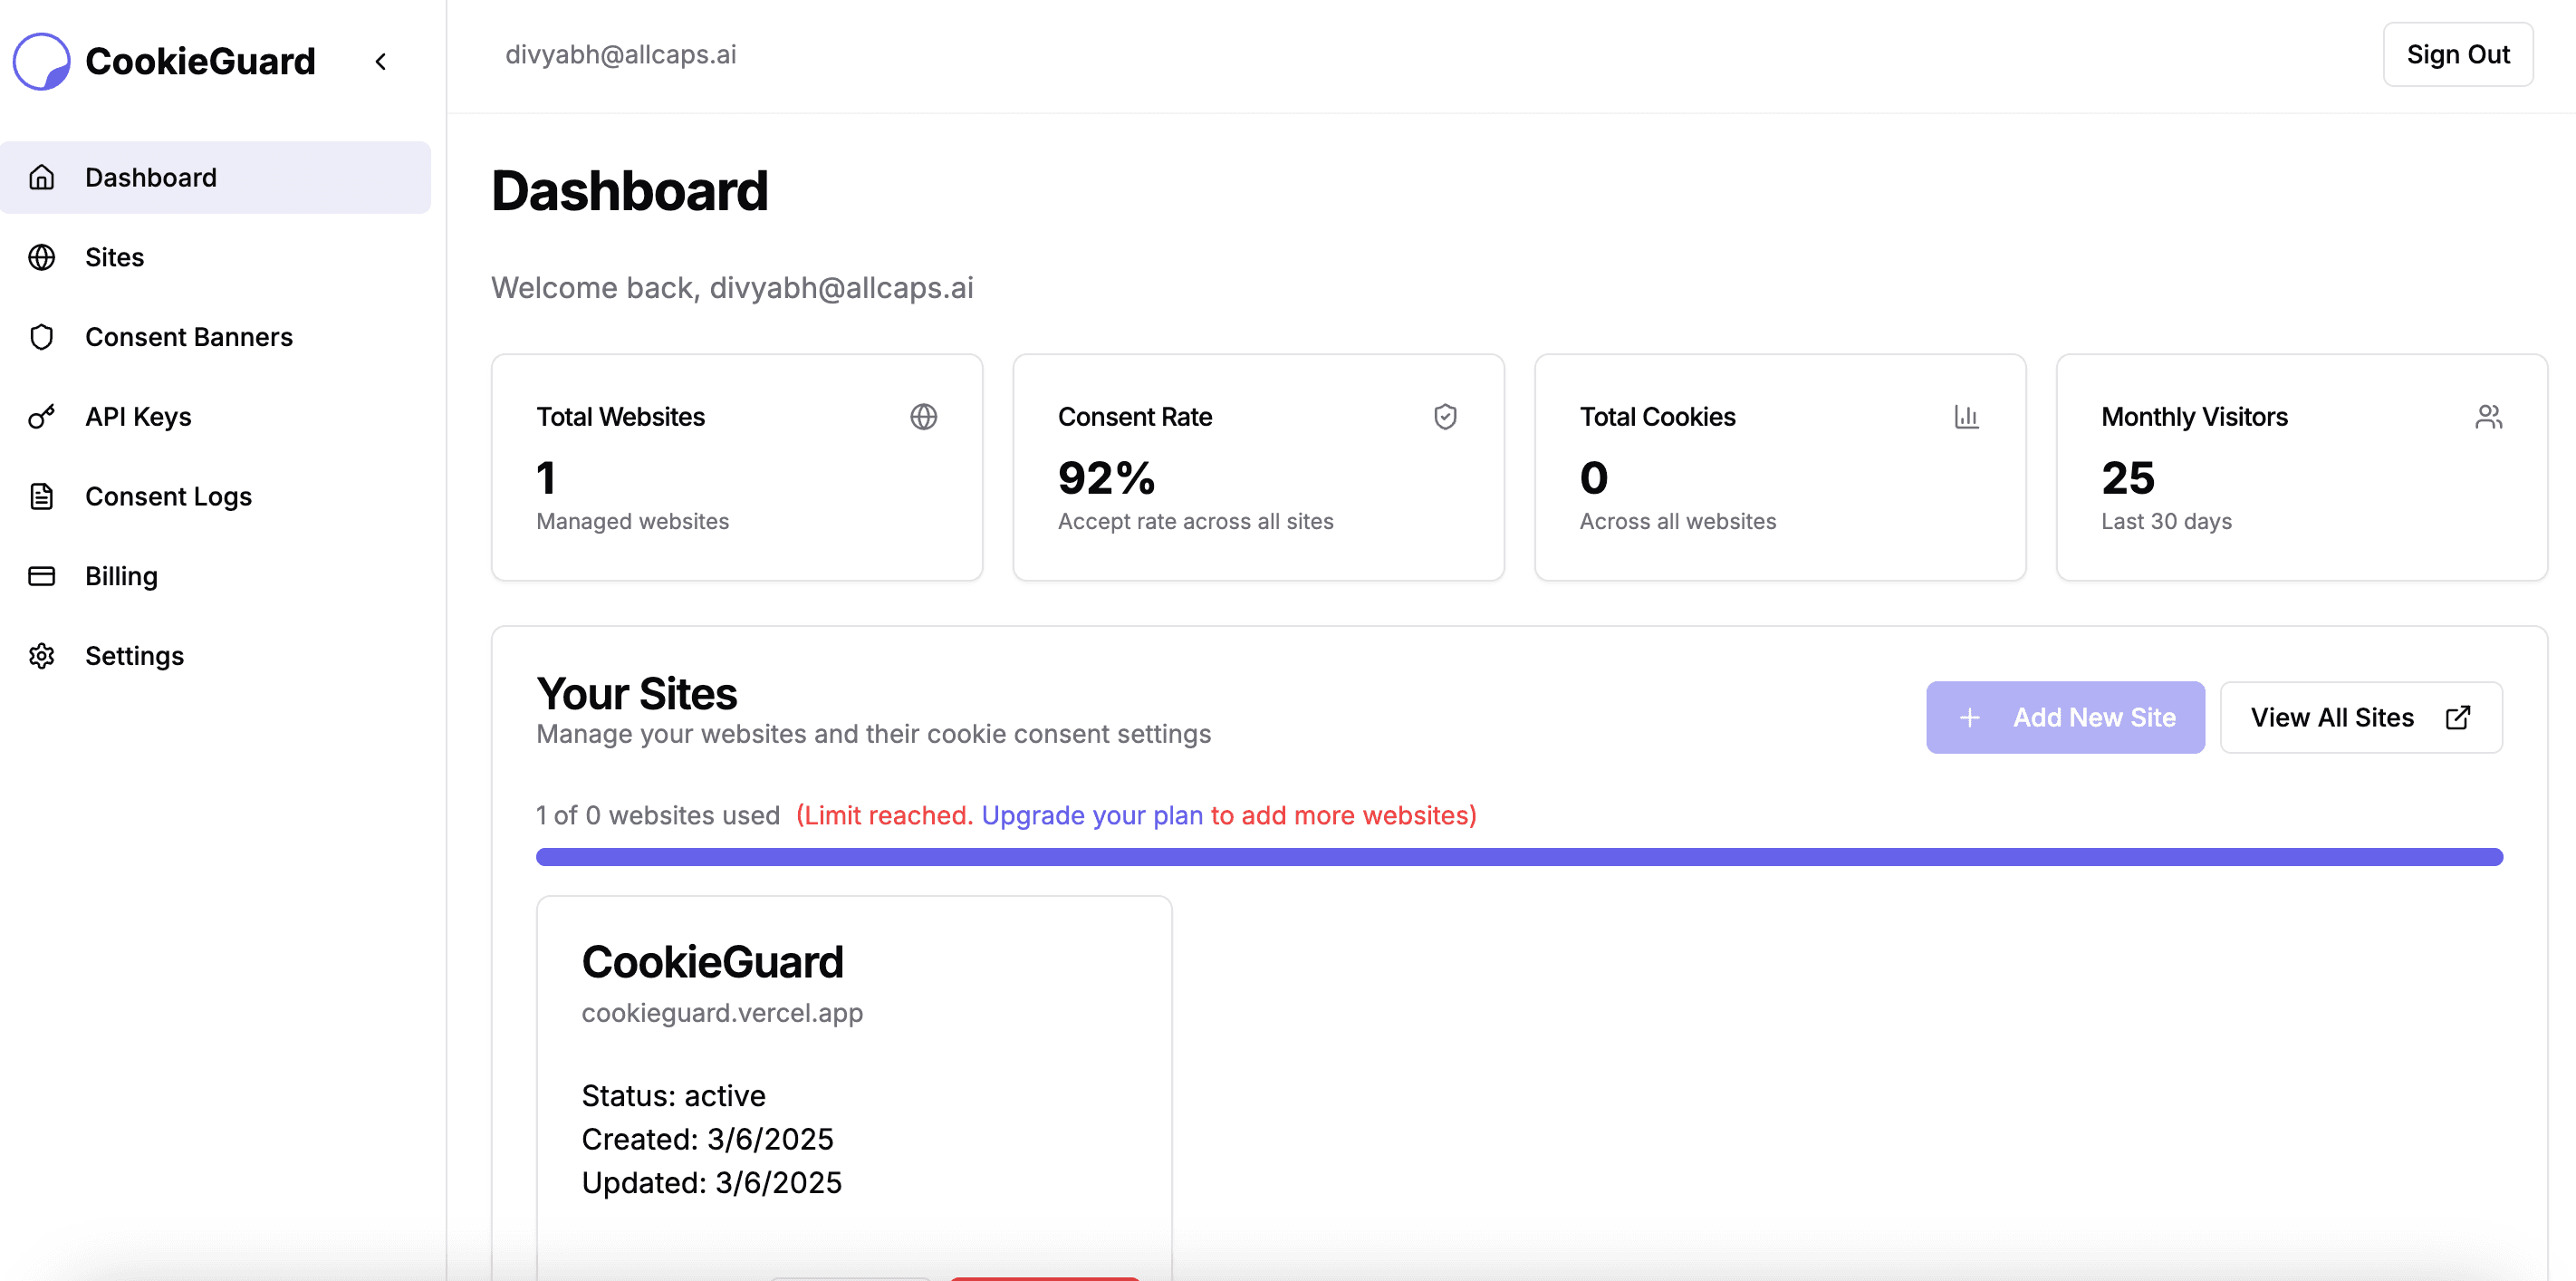Navigate to API Keys
Viewport: 2576px width, 1281px height.
(215, 417)
